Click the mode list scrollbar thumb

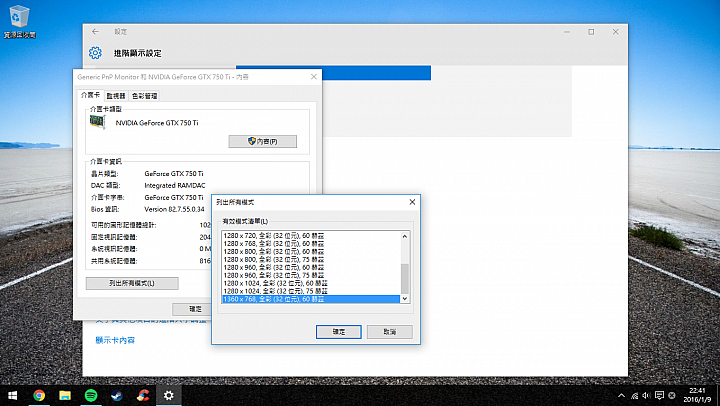click(x=405, y=278)
